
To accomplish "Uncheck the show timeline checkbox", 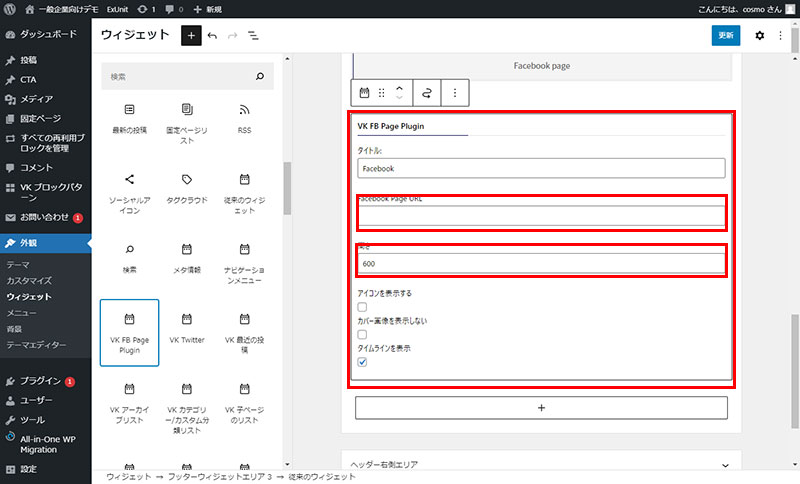I will (362, 362).
